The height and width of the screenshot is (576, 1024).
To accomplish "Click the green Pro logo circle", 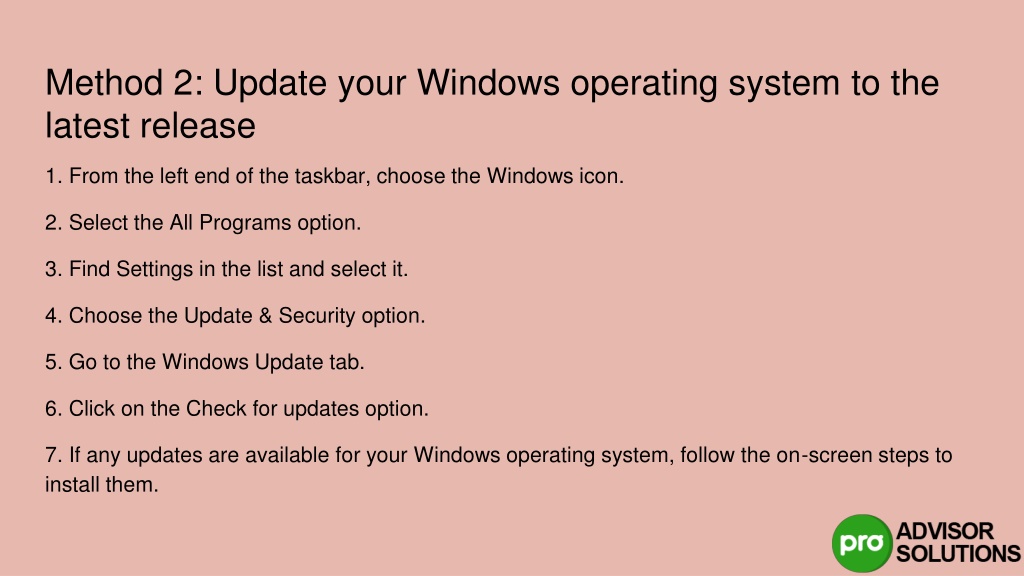I will pos(861,543).
